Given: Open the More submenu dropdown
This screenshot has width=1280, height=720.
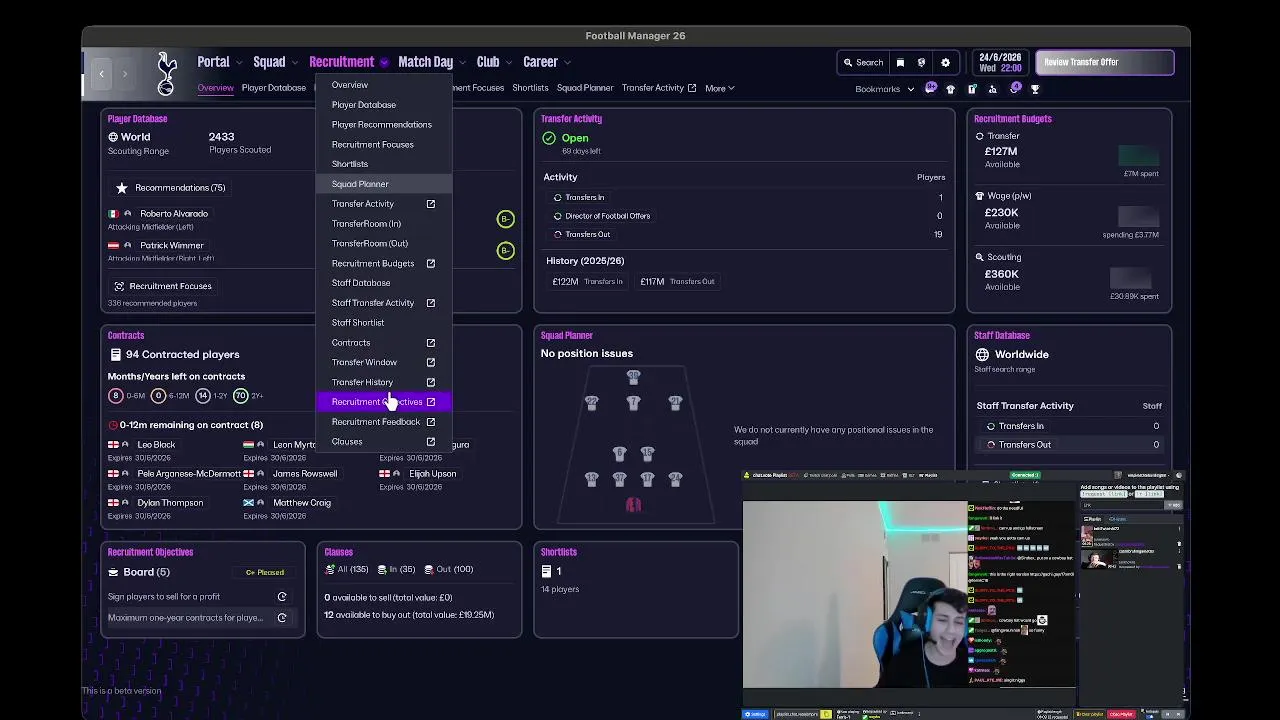Looking at the screenshot, I should pyautogui.click(x=719, y=88).
